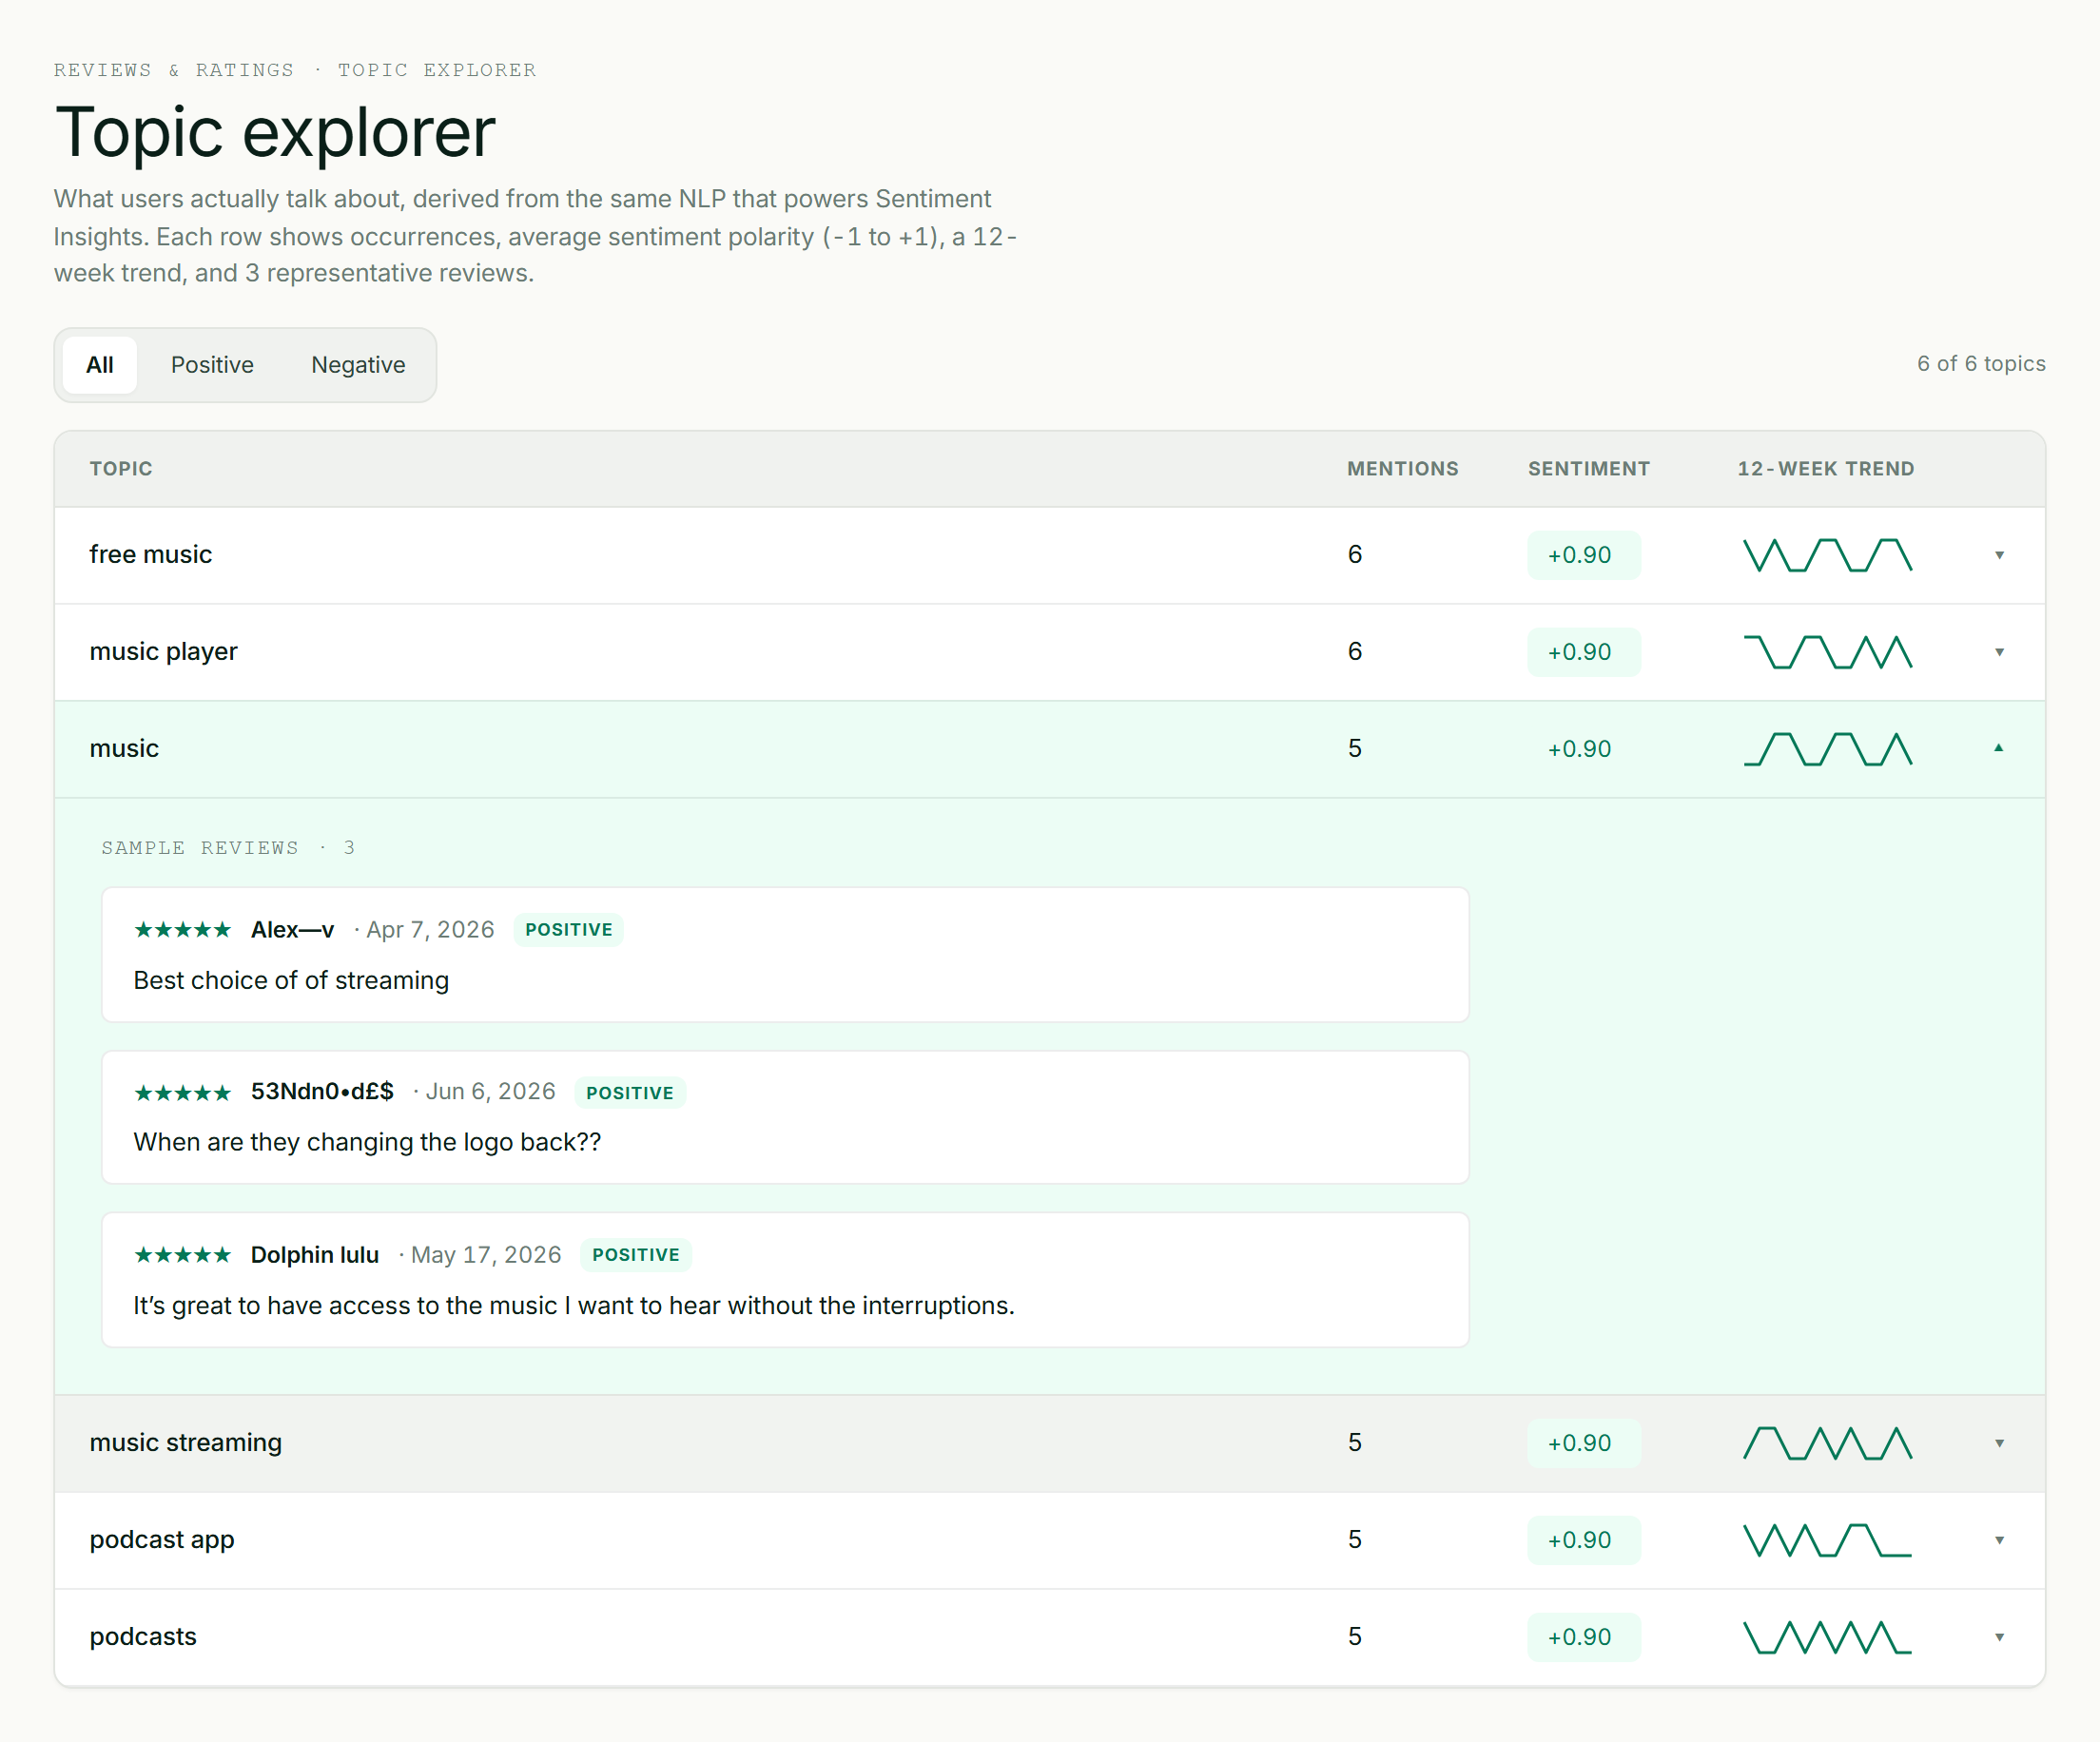Switch to the Positive filter tab
Image resolution: width=2100 pixels, height=1742 pixels.
tap(212, 365)
